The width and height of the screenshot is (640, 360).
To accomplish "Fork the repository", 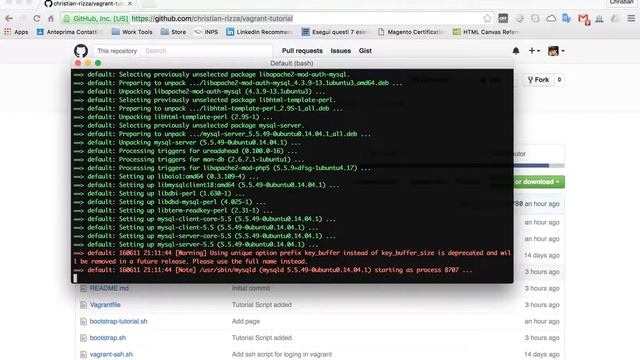I will pyautogui.click(x=538, y=80).
